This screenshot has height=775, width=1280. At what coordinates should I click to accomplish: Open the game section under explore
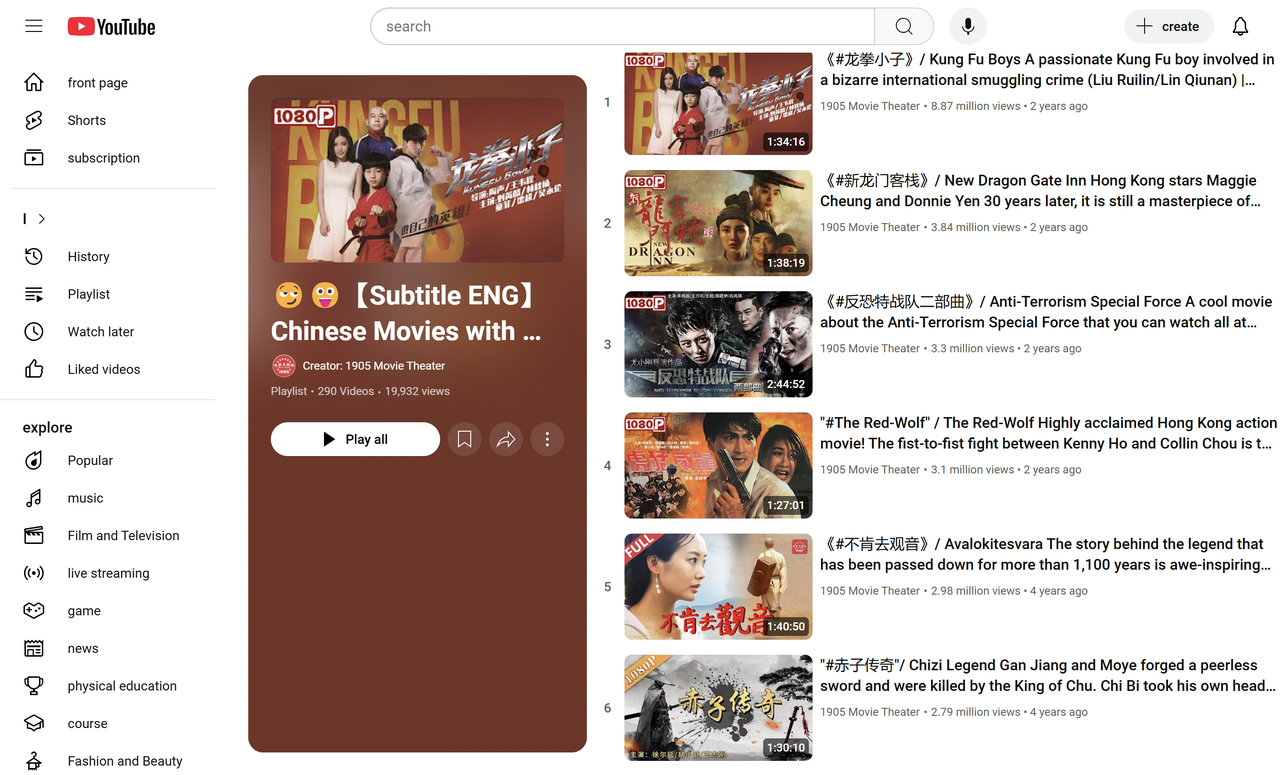tap(84, 610)
